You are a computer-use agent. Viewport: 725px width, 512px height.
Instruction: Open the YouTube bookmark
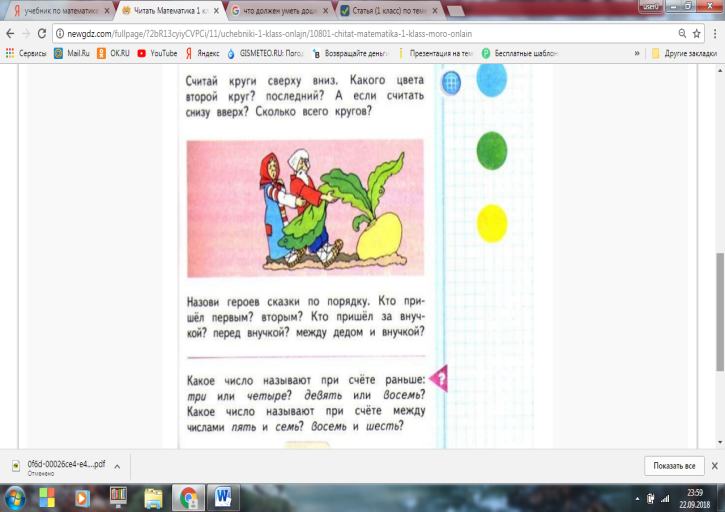157,53
